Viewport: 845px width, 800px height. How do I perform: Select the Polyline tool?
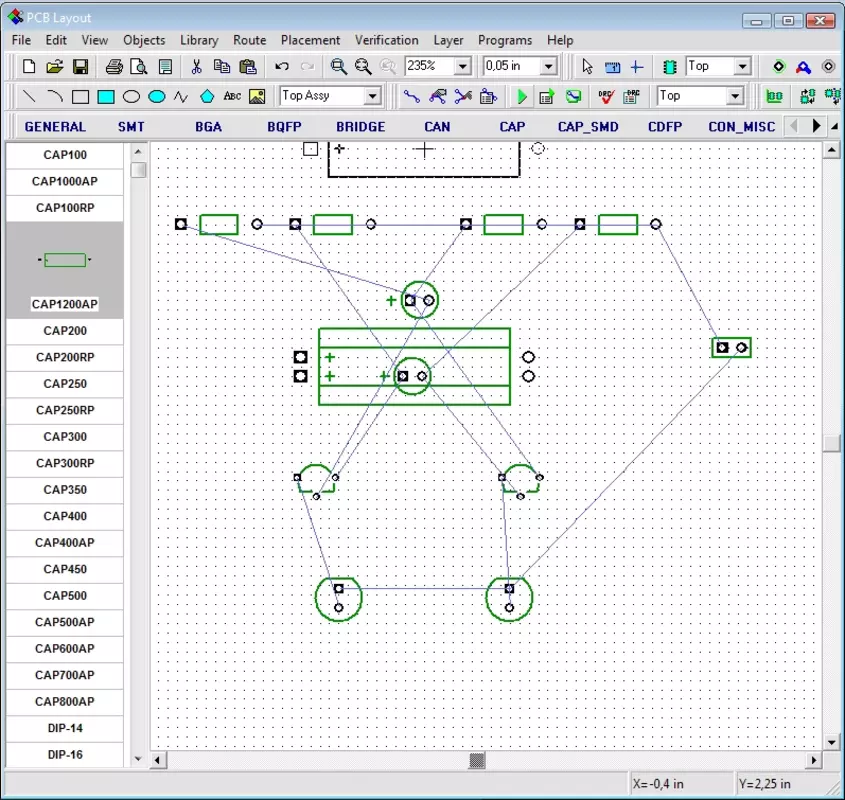(182, 96)
